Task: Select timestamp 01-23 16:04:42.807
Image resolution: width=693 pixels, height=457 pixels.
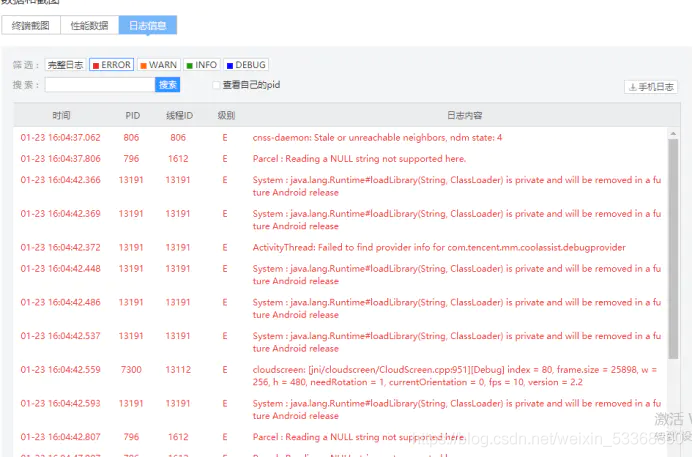Action: click(x=61, y=437)
